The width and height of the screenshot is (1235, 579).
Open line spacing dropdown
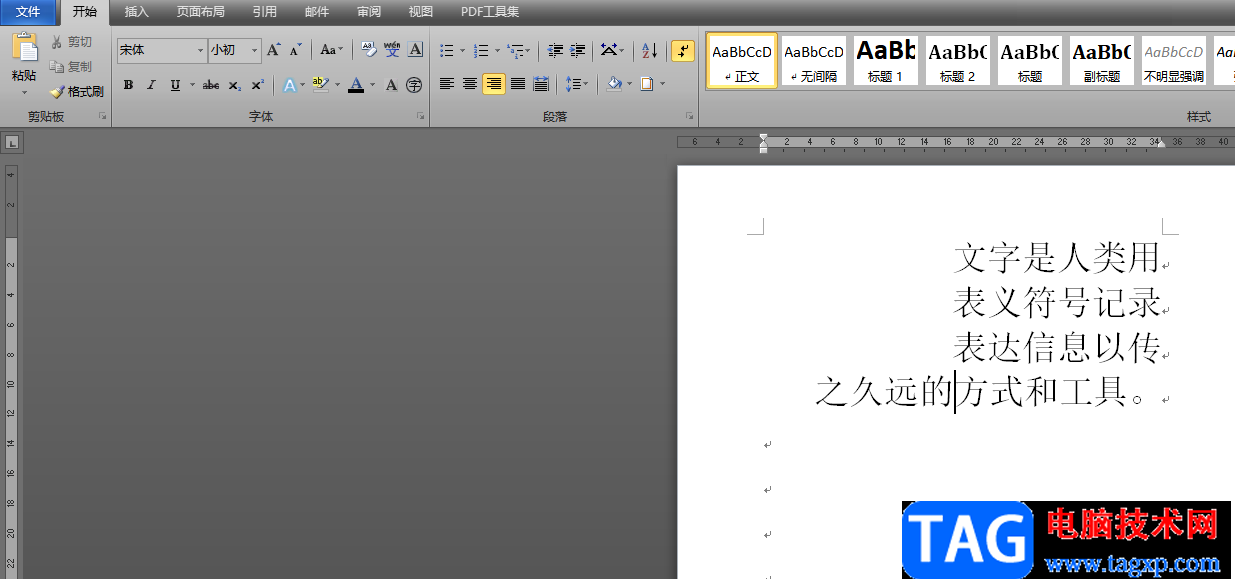(x=577, y=84)
